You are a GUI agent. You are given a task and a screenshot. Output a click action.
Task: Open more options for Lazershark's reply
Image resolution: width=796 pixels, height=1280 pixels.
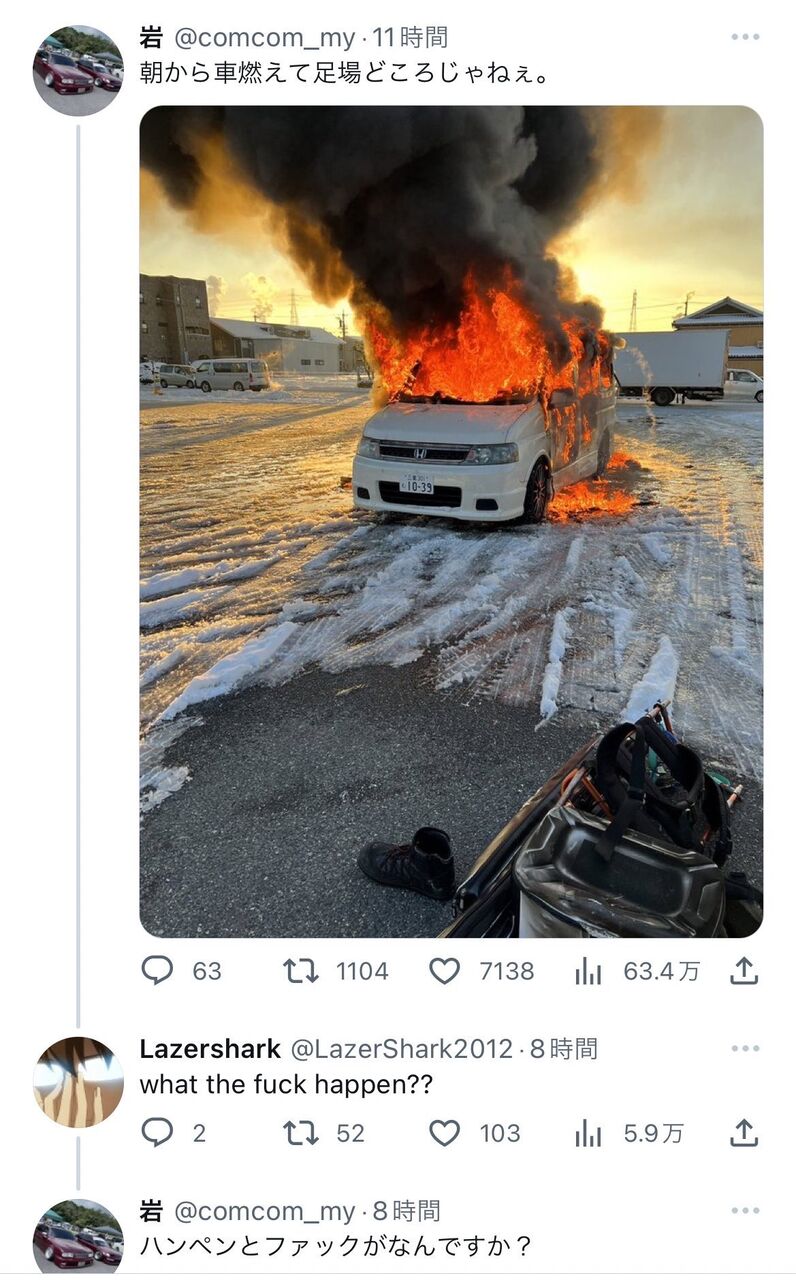pyautogui.click(x=745, y=1048)
